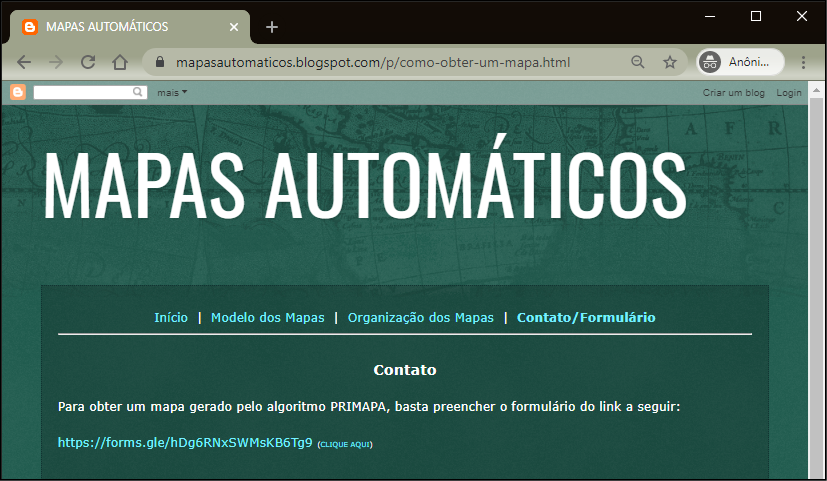Open the forms.gle form link
This screenshot has height=481, width=827.
[185, 442]
